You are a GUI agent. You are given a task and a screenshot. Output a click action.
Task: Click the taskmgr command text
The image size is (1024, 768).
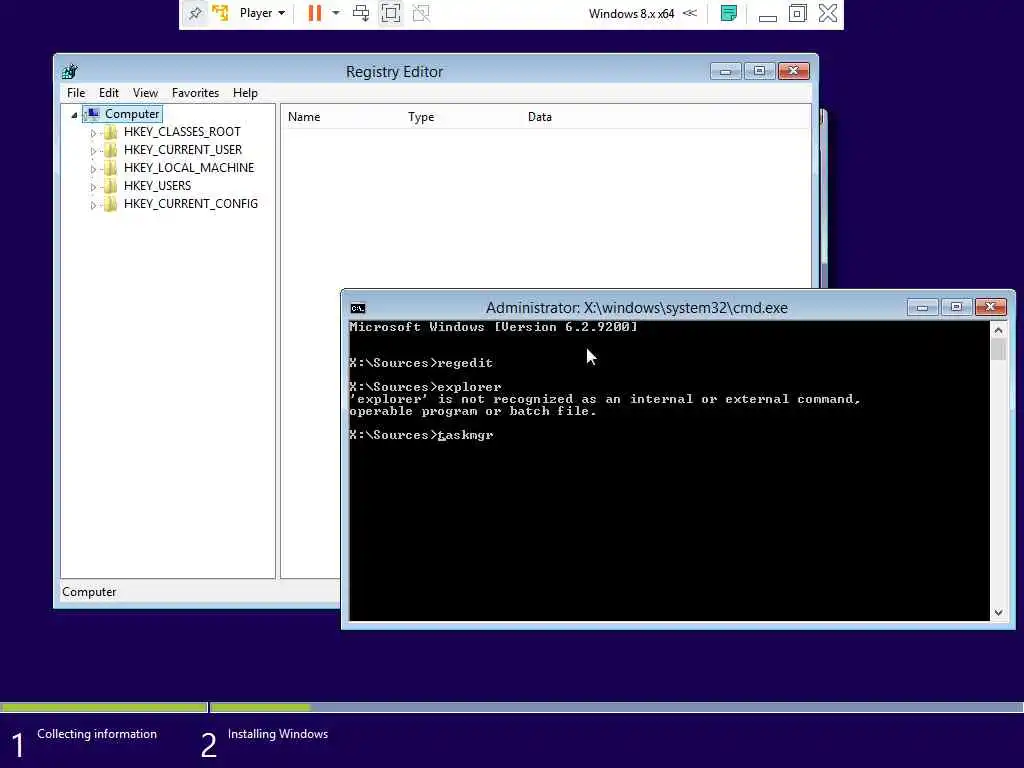point(466,435)
